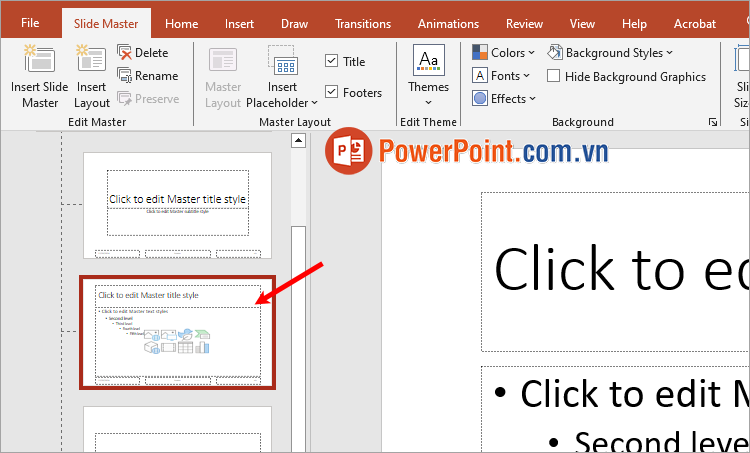The height and width of the screenshot is (453, 750).
Task: Select the partially visible third layout thumbnail
Action: coord(177,429)
